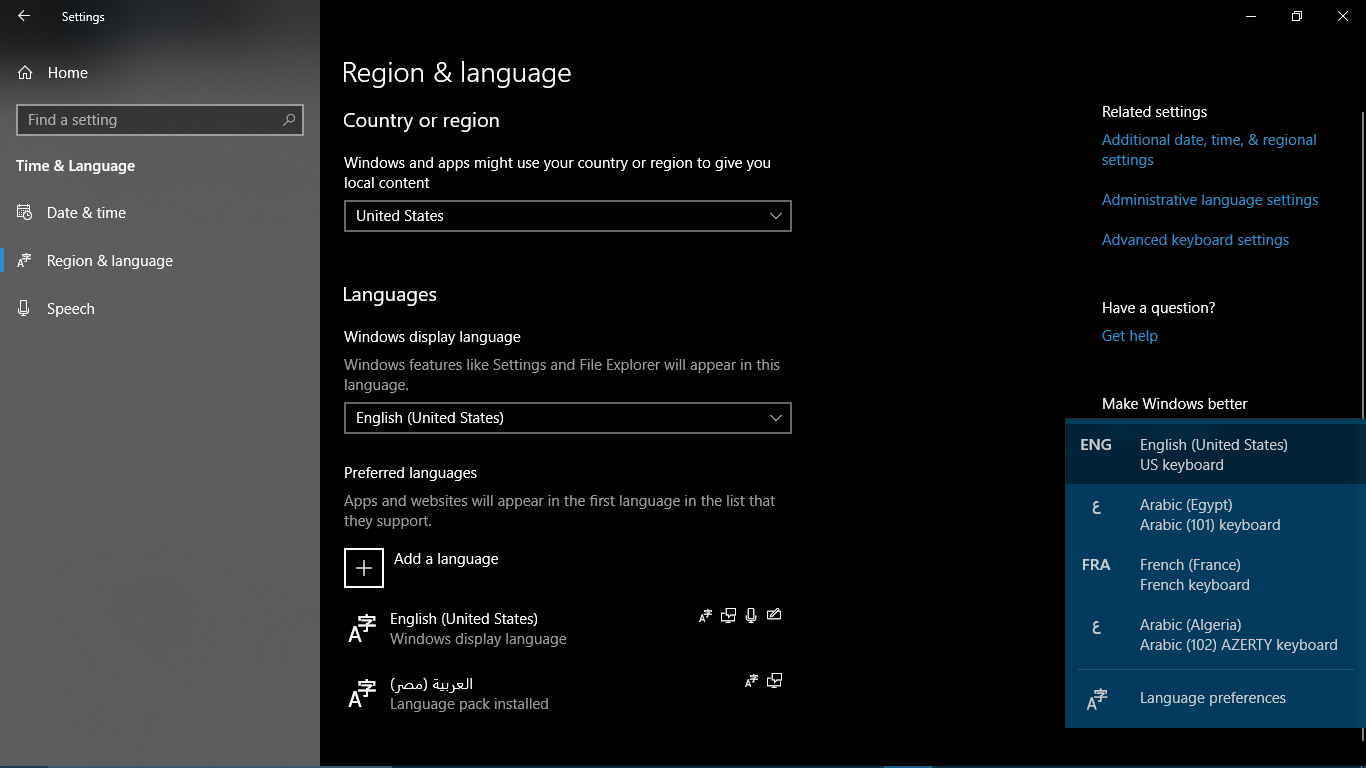Click the Region & language sidebar icon
The width and height of the screenshot is (1366, 768).
click(25, 261)
